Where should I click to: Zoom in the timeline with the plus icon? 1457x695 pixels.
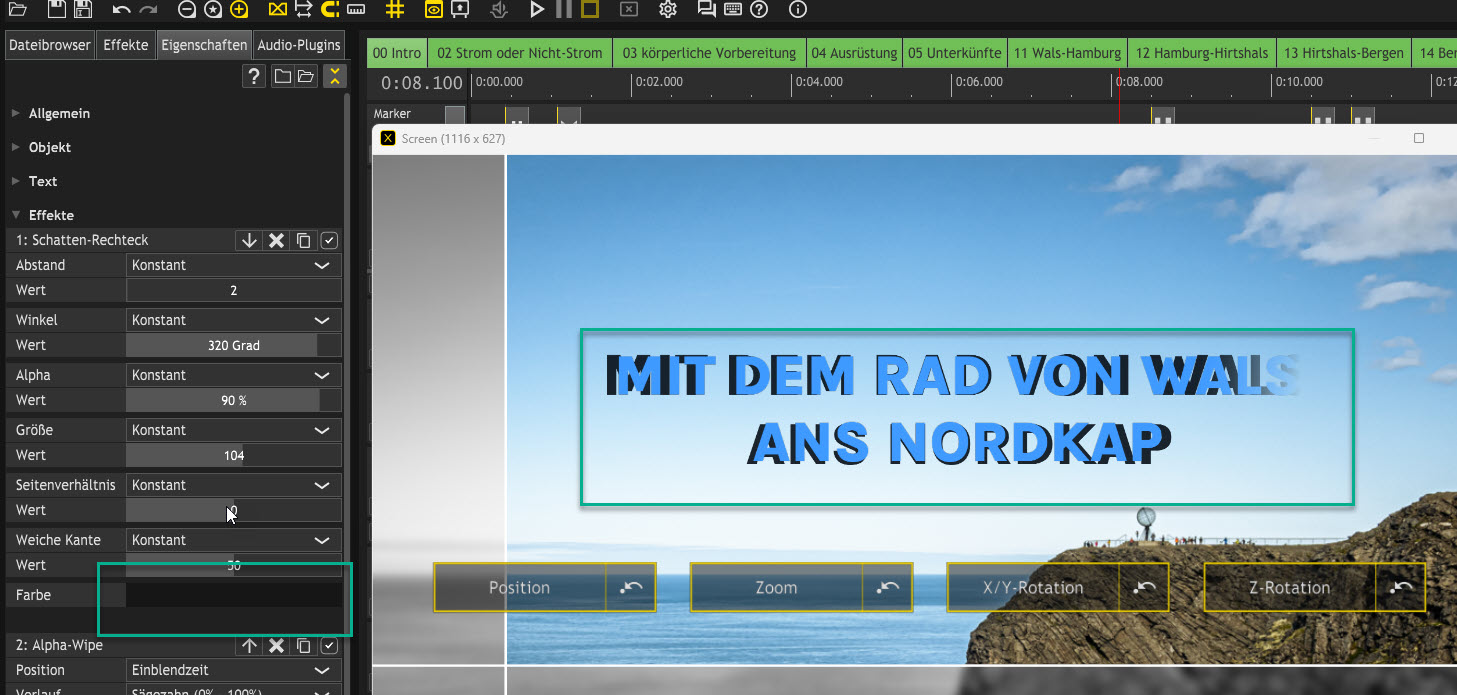click(238, 10)
